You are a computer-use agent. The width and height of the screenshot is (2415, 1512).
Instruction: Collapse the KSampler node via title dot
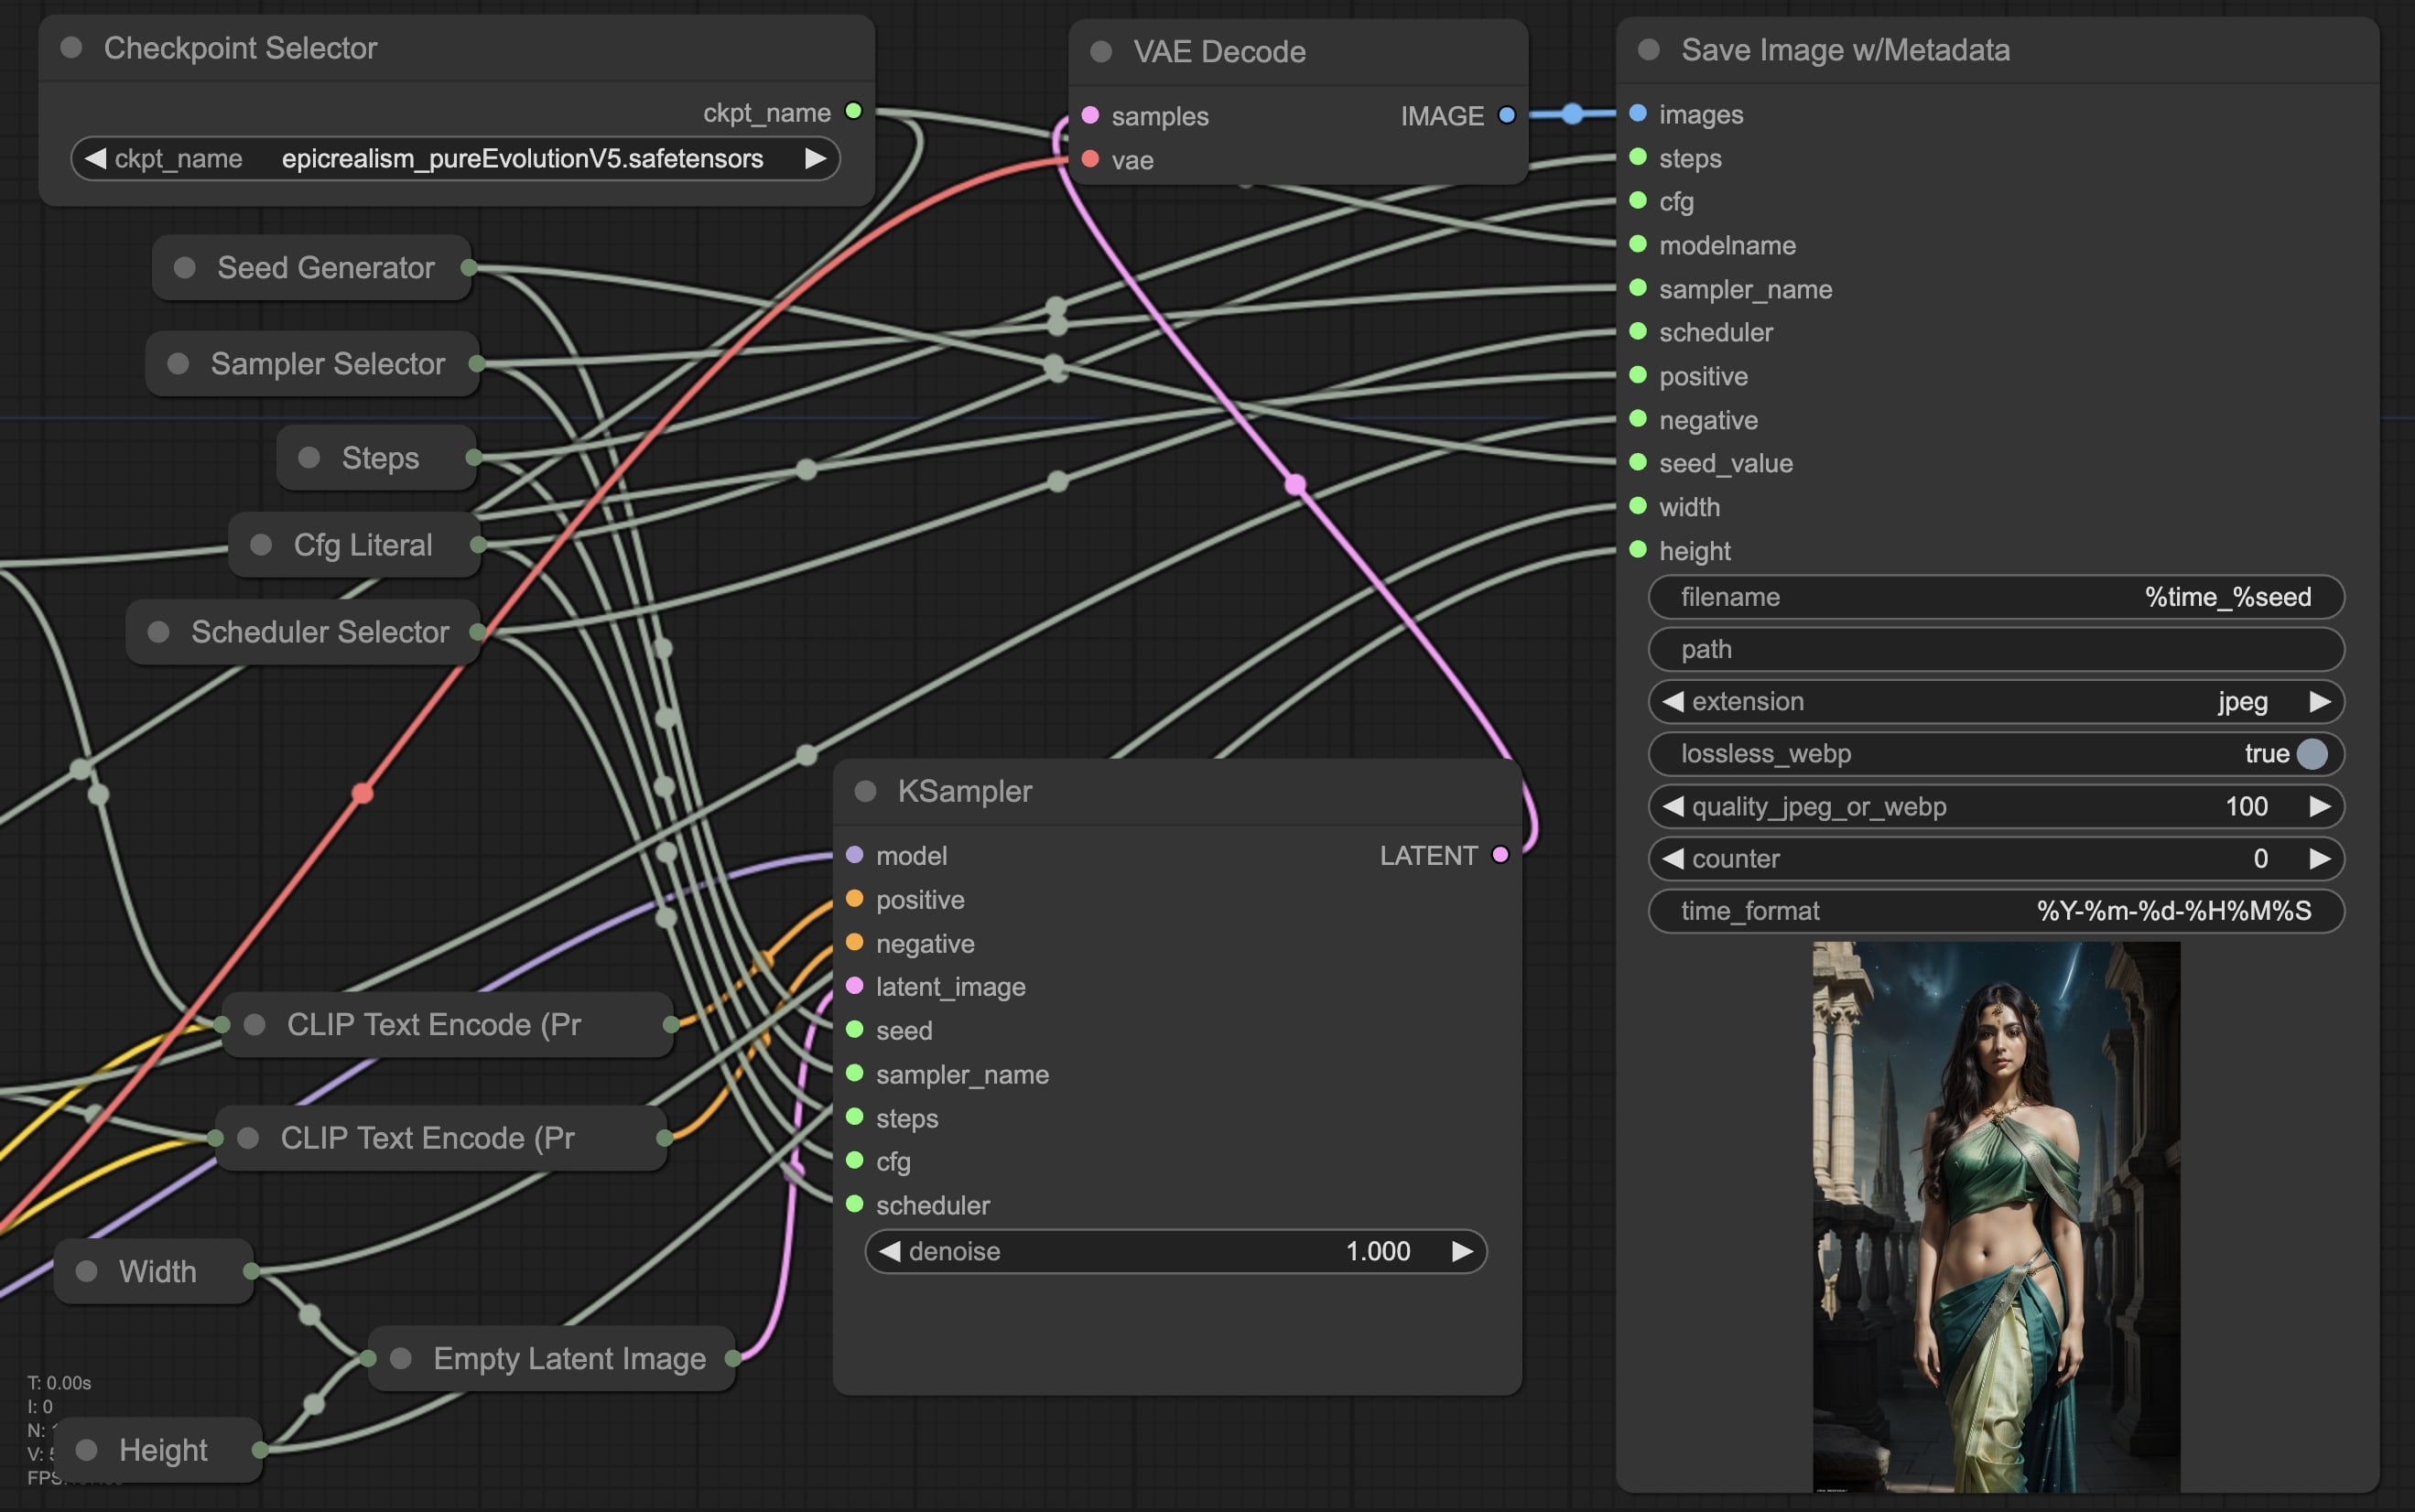click(865, 791)
